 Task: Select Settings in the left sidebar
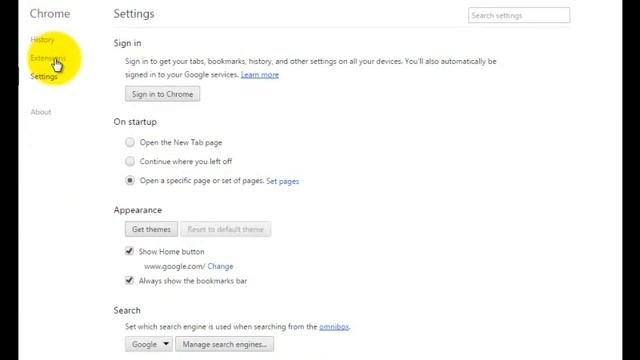pyautogui.click(x=44, y=77)
